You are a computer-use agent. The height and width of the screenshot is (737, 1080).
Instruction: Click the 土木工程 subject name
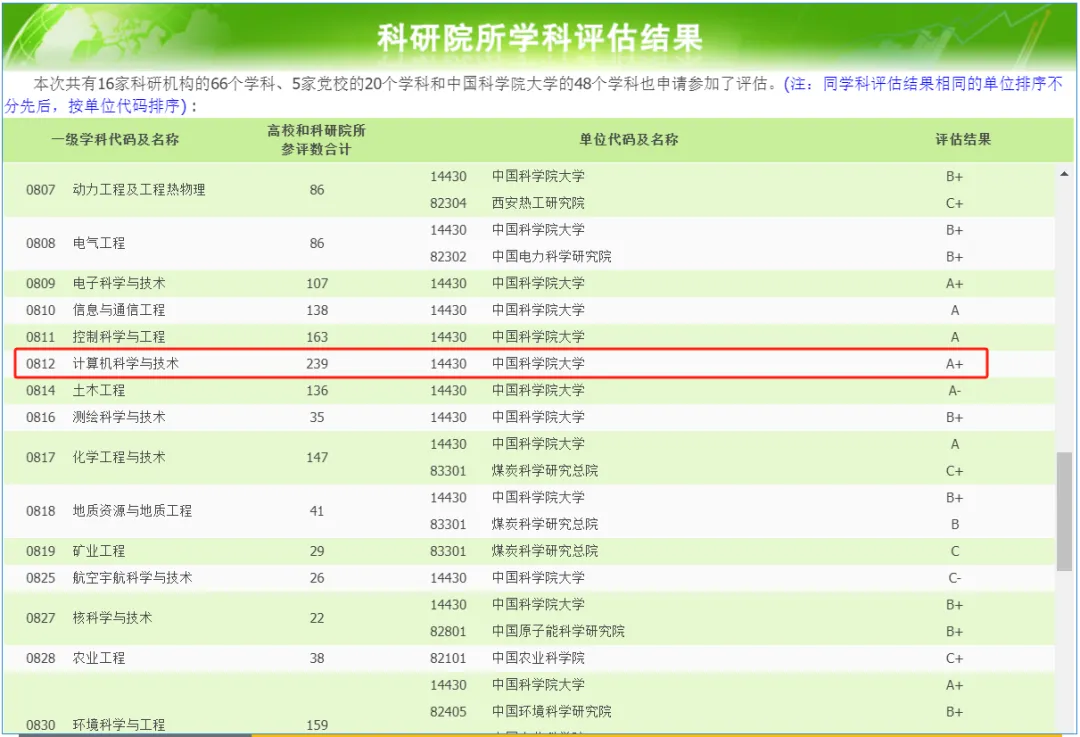[98, 391]
